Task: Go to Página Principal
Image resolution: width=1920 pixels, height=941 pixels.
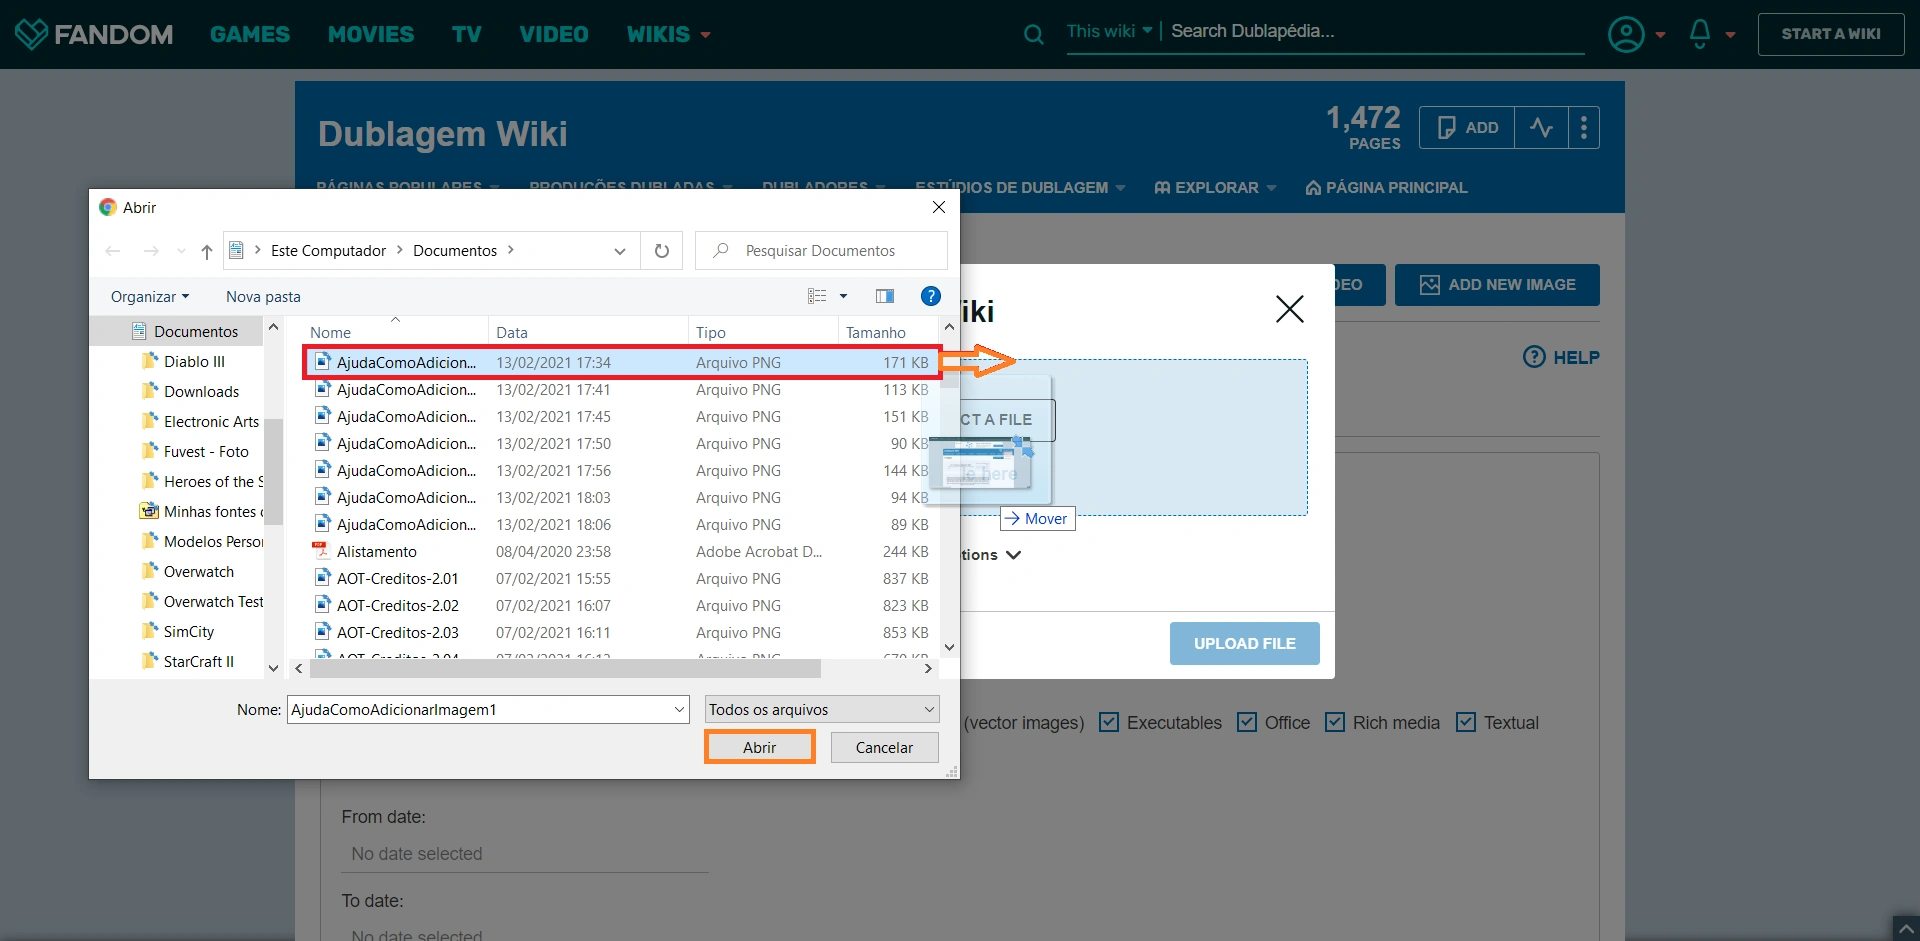Action: tap(1387, 188)
